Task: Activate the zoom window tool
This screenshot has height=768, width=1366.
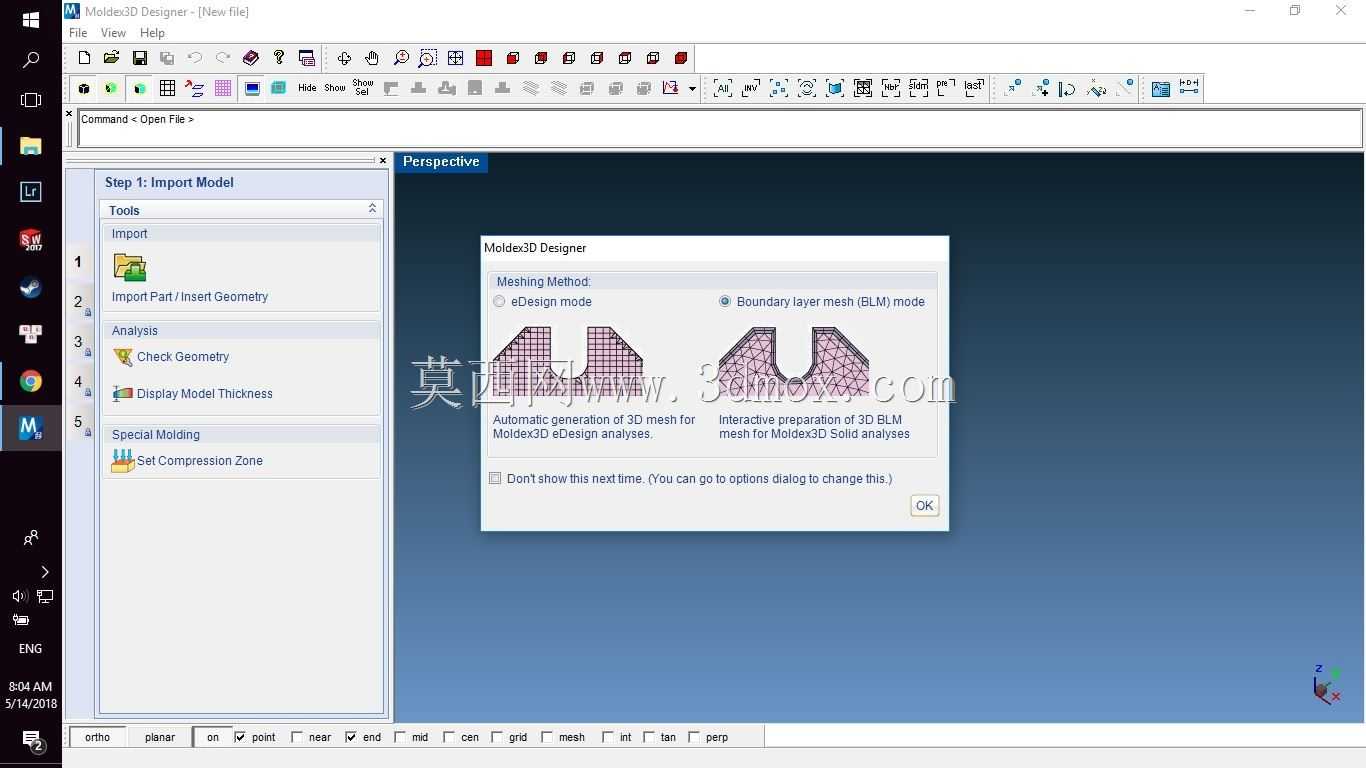Action: (x=428, y=58)
